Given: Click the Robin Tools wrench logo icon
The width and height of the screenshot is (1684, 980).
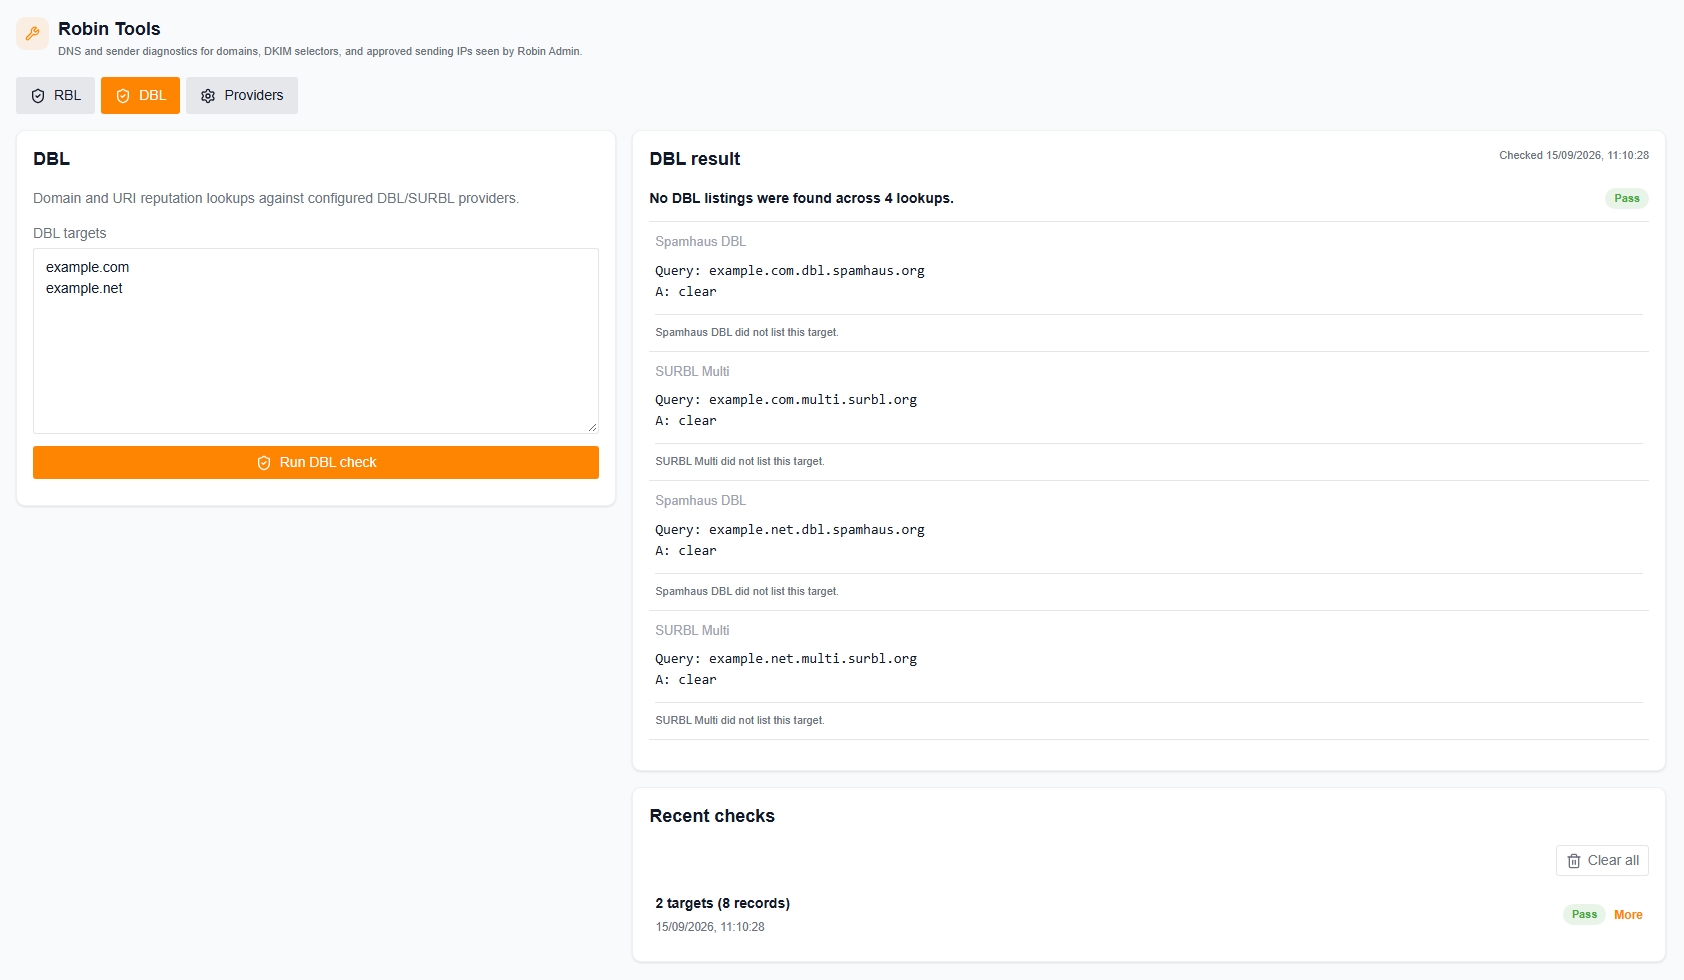Looking at the screenshot, I should pos(32,33).
